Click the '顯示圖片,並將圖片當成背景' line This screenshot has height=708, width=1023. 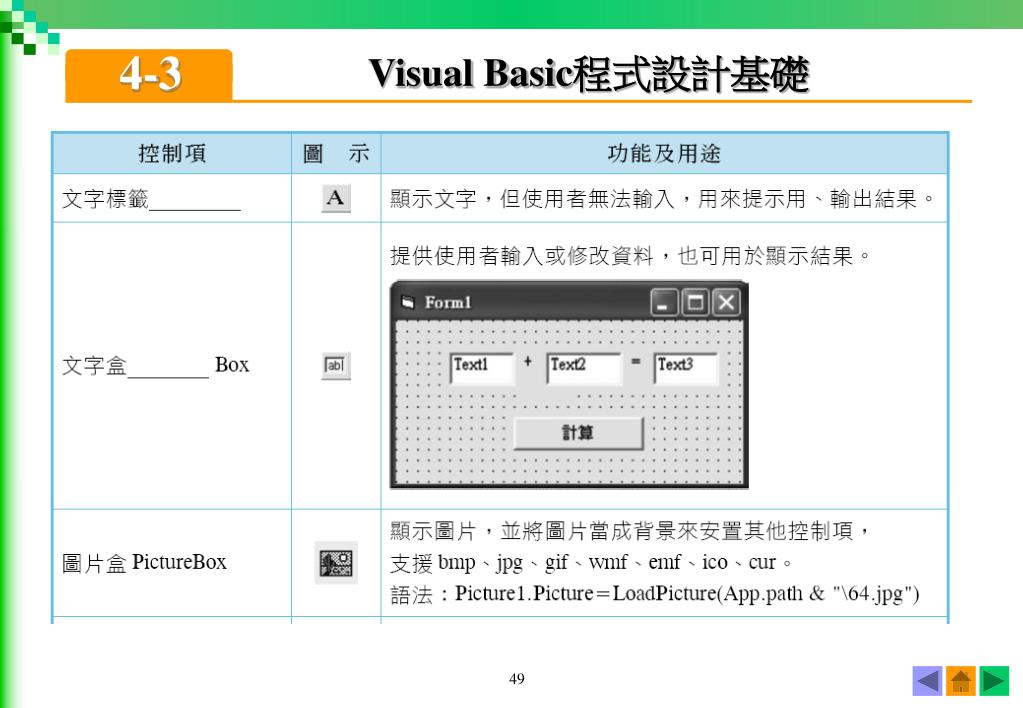coord(631,531)
